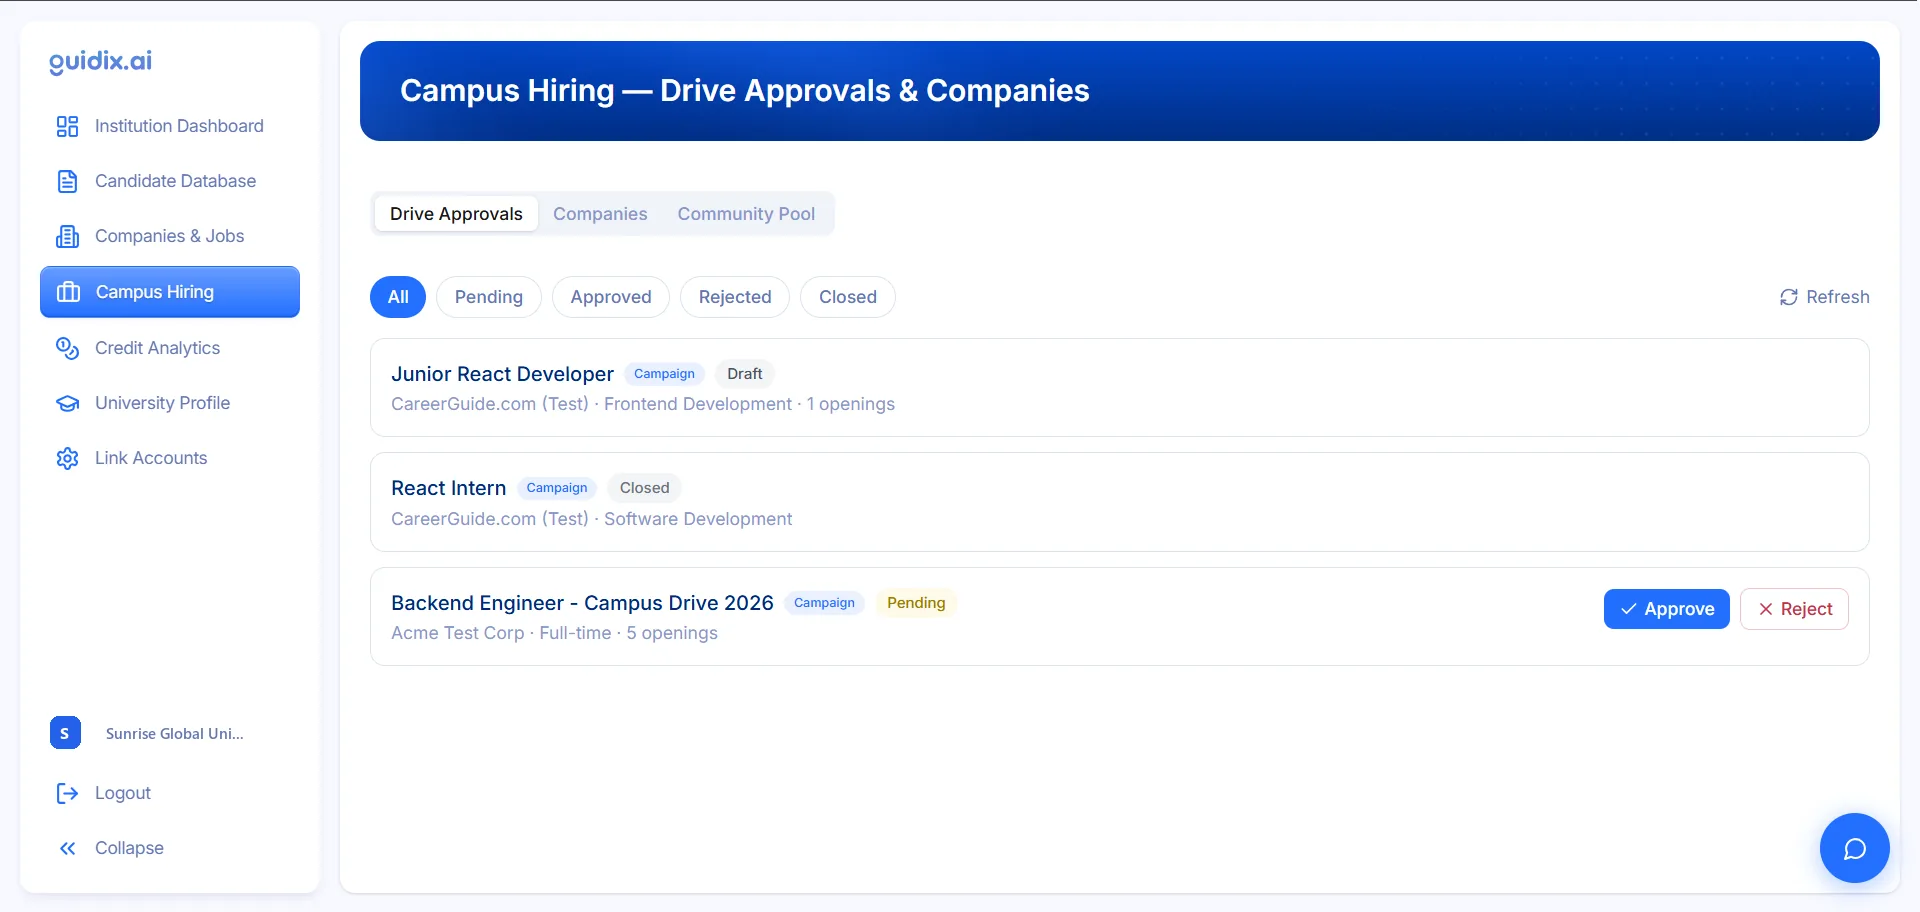Switch to the Companies tab

pos(600,214)
